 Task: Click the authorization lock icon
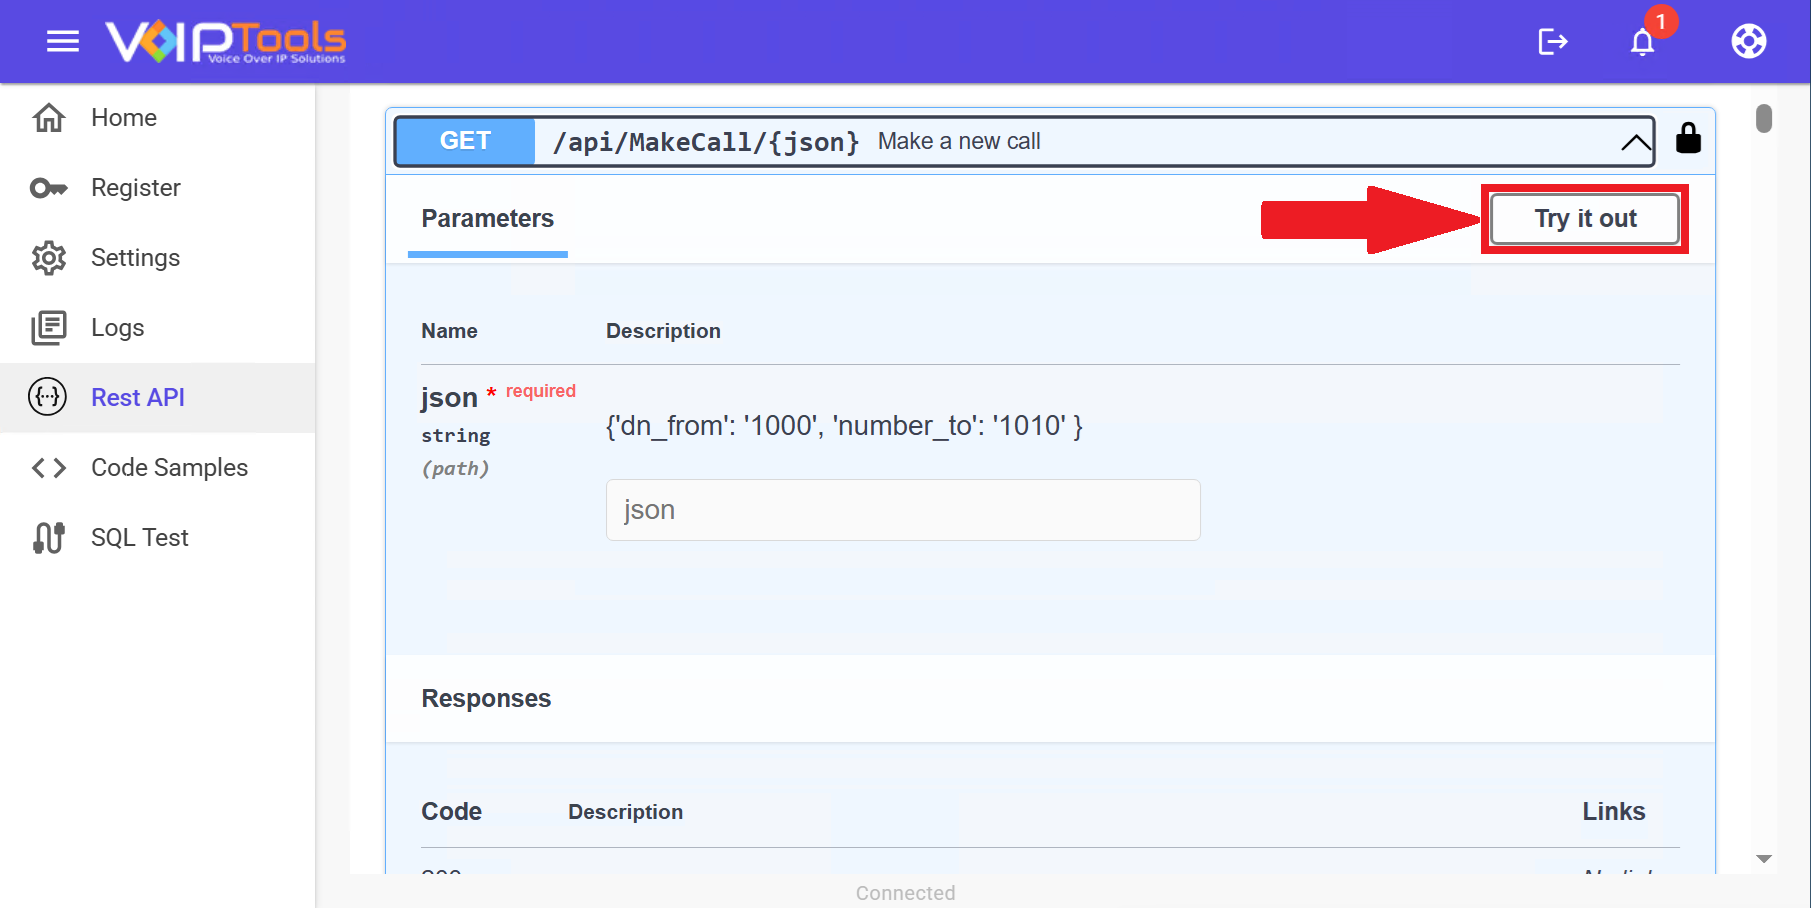click(1688, 138)
